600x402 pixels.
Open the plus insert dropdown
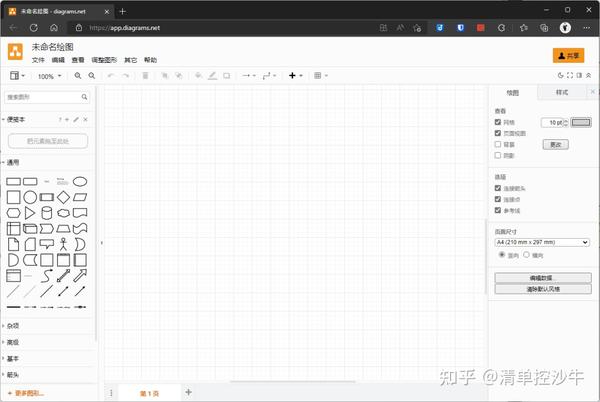tap(295, 76)
